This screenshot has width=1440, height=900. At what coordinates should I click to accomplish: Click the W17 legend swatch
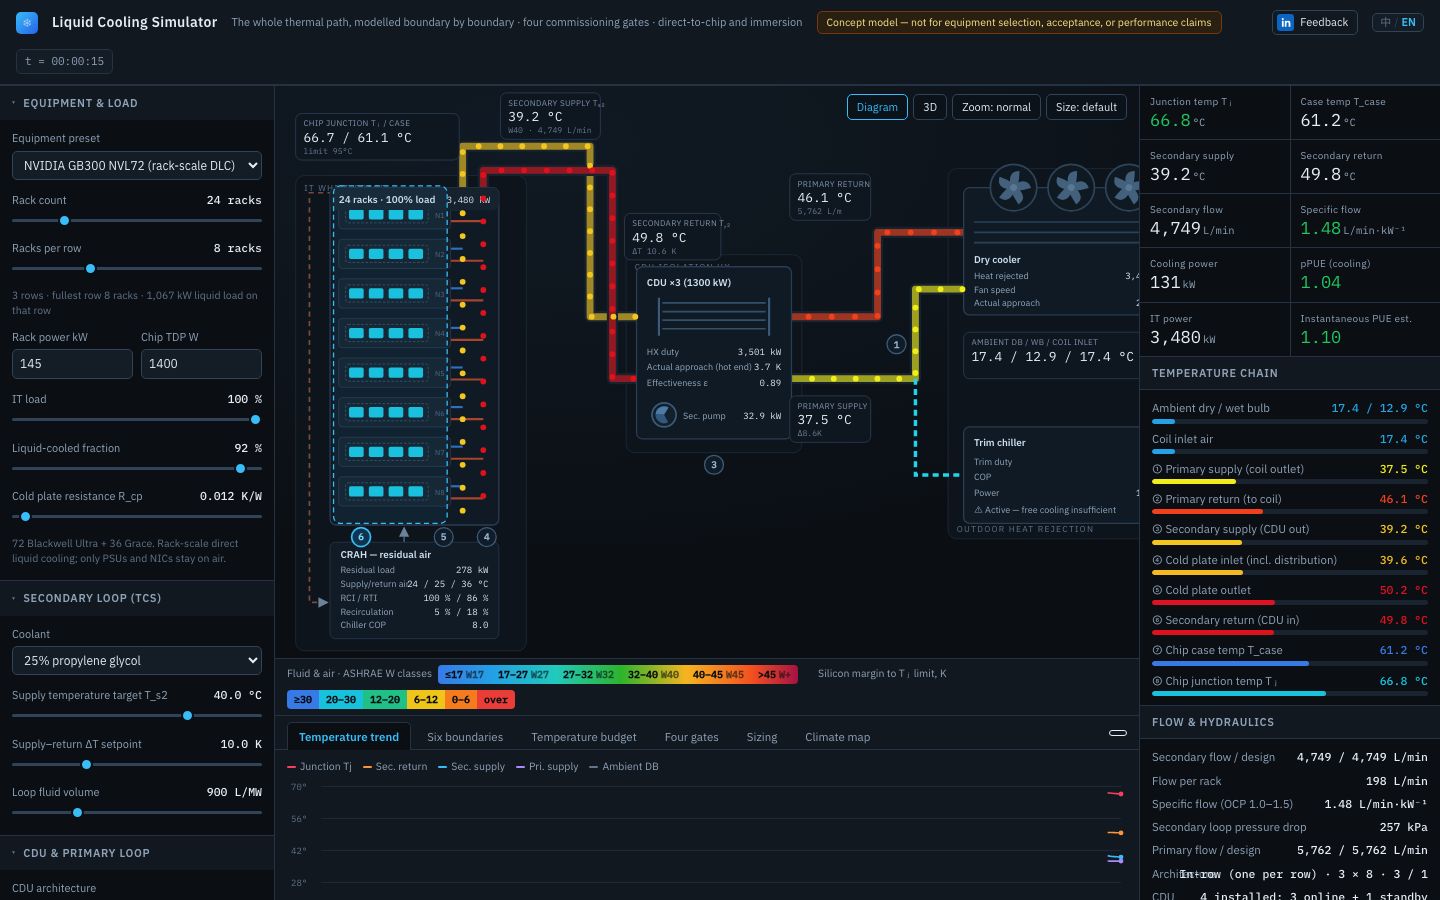(464, 674)
